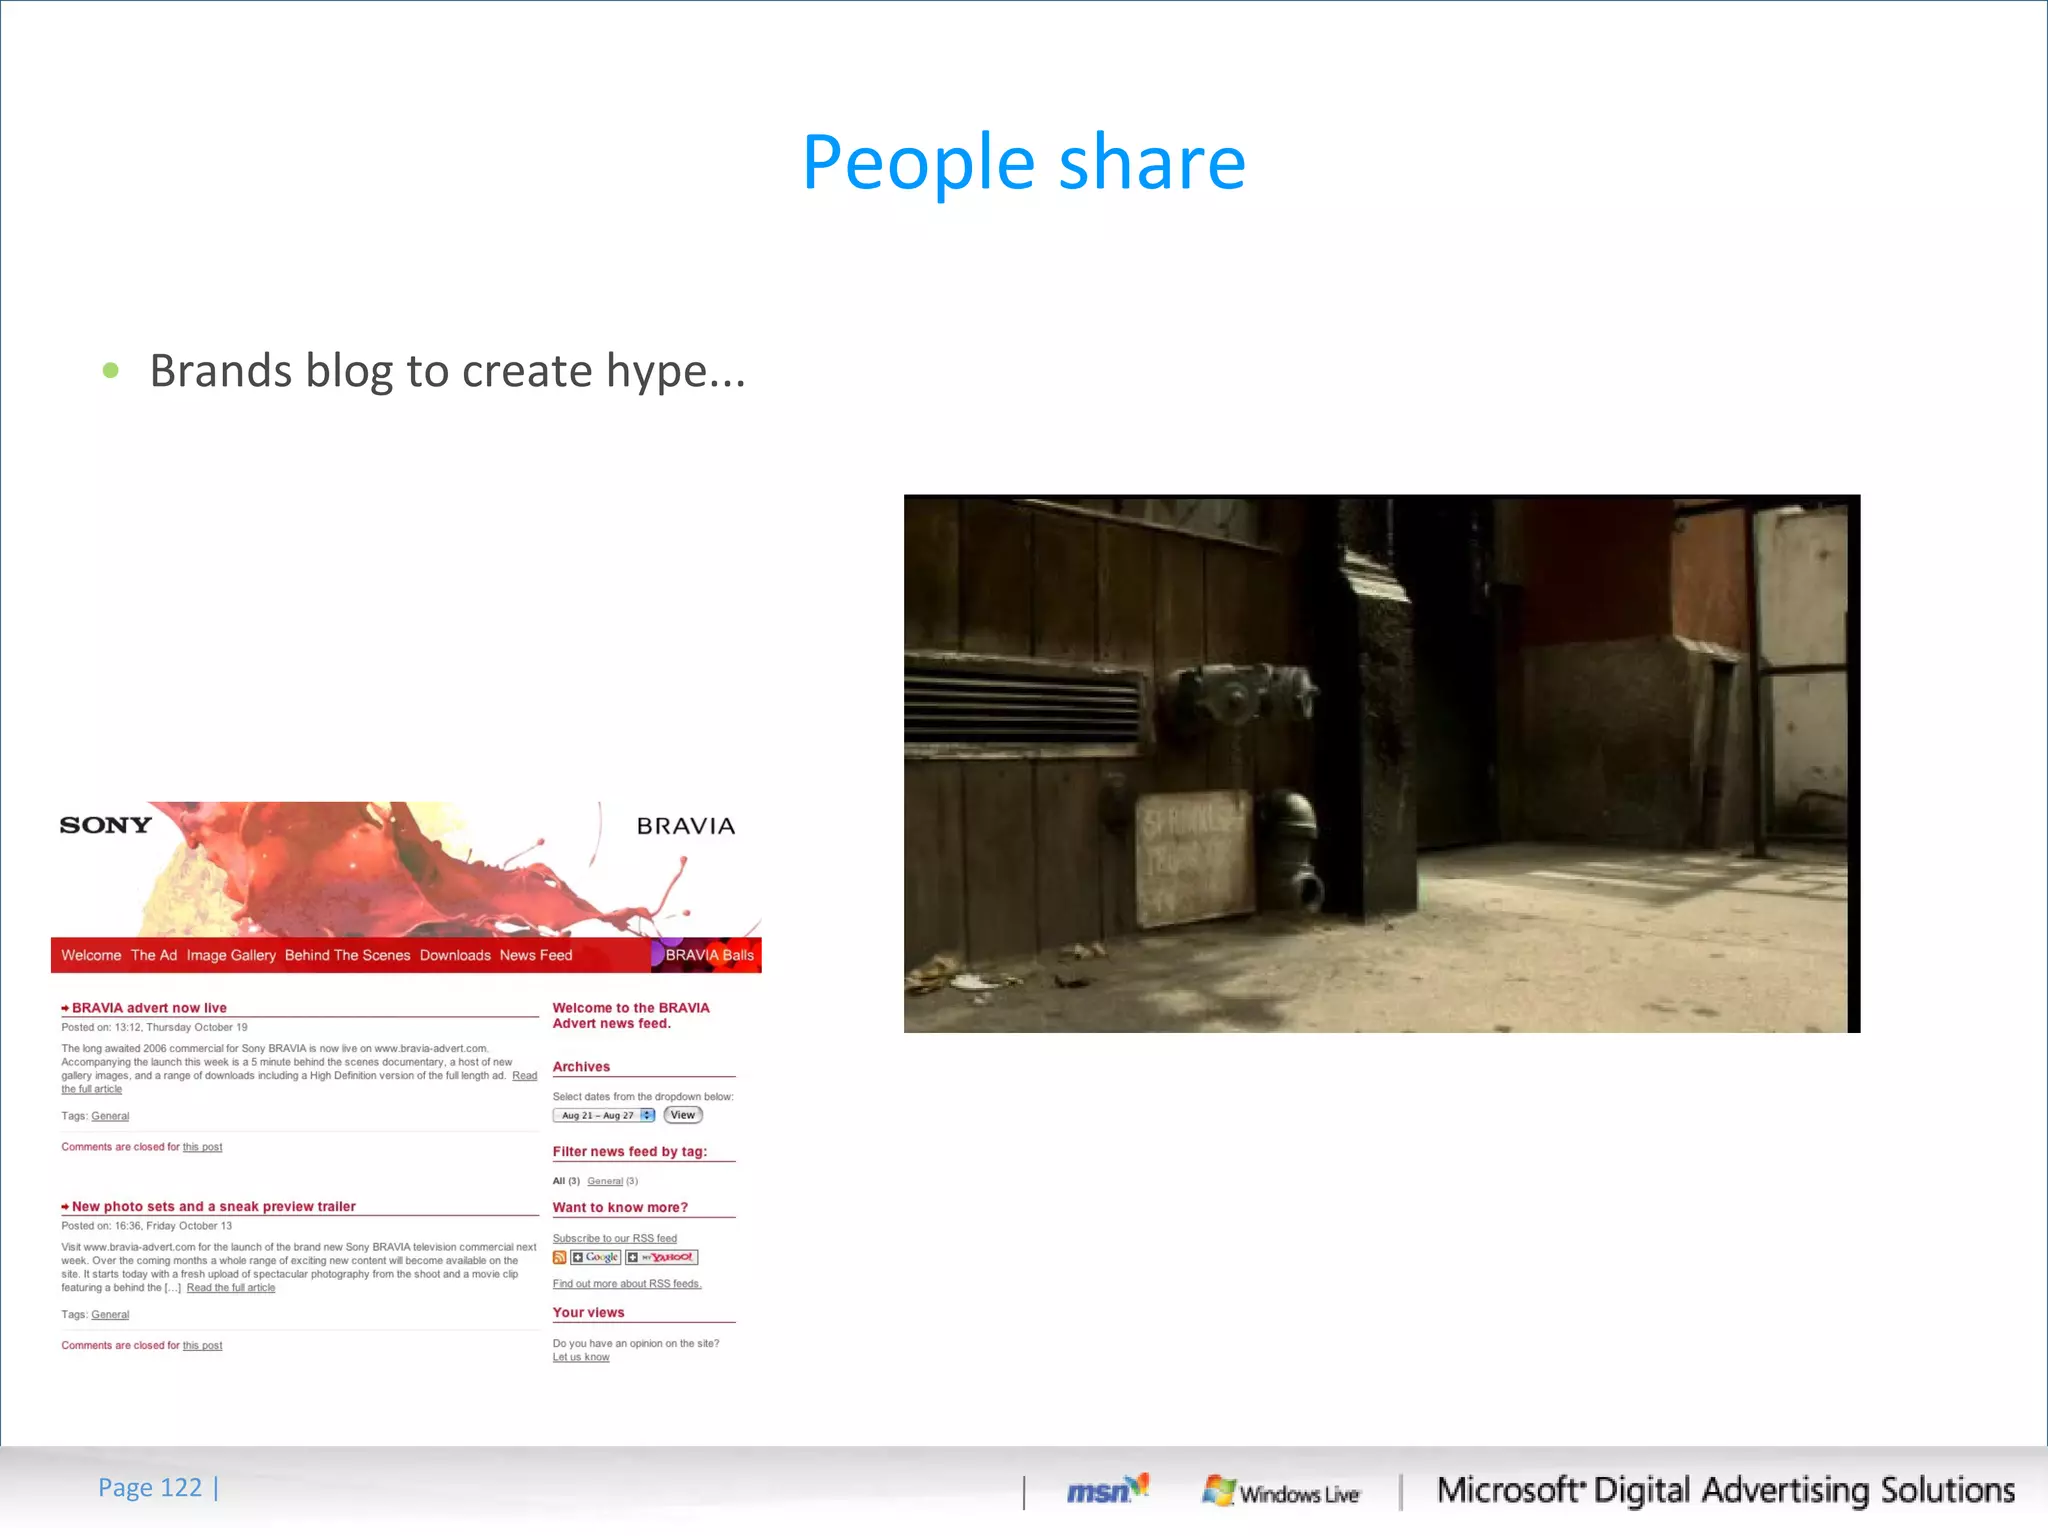
Task: Open the Downloads nav item
Action: pyautogui.click(x=455, y=955)
